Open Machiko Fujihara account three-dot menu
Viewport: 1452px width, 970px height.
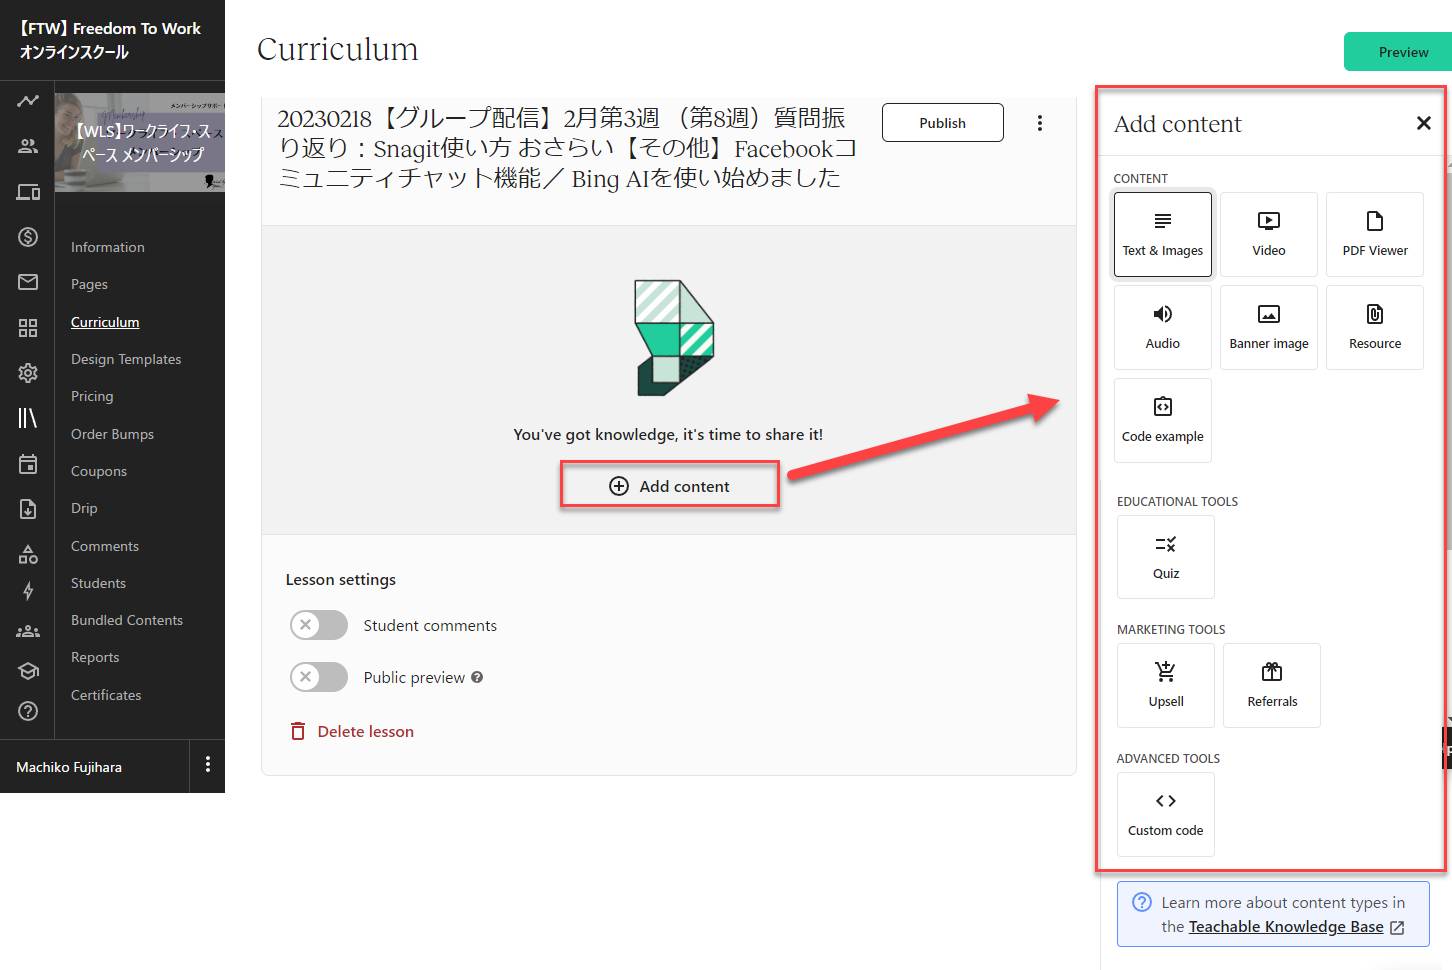[x=207, y=765]
